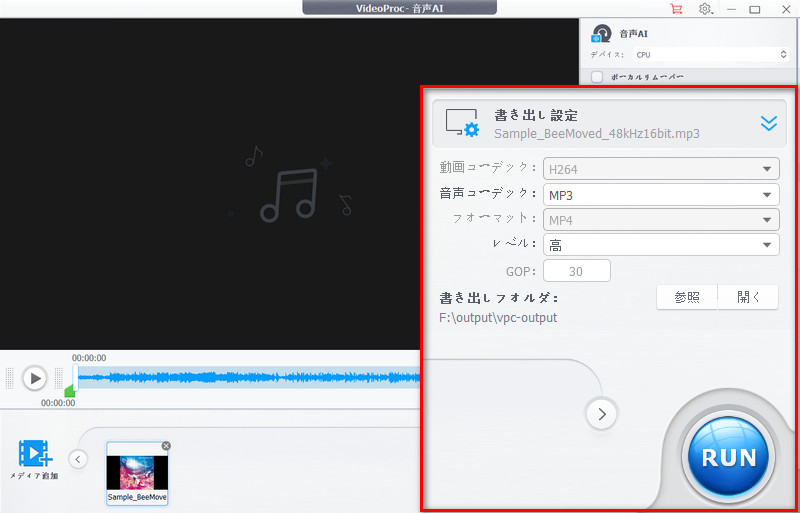Click the 音声AI panel icon

click(602, 34)
